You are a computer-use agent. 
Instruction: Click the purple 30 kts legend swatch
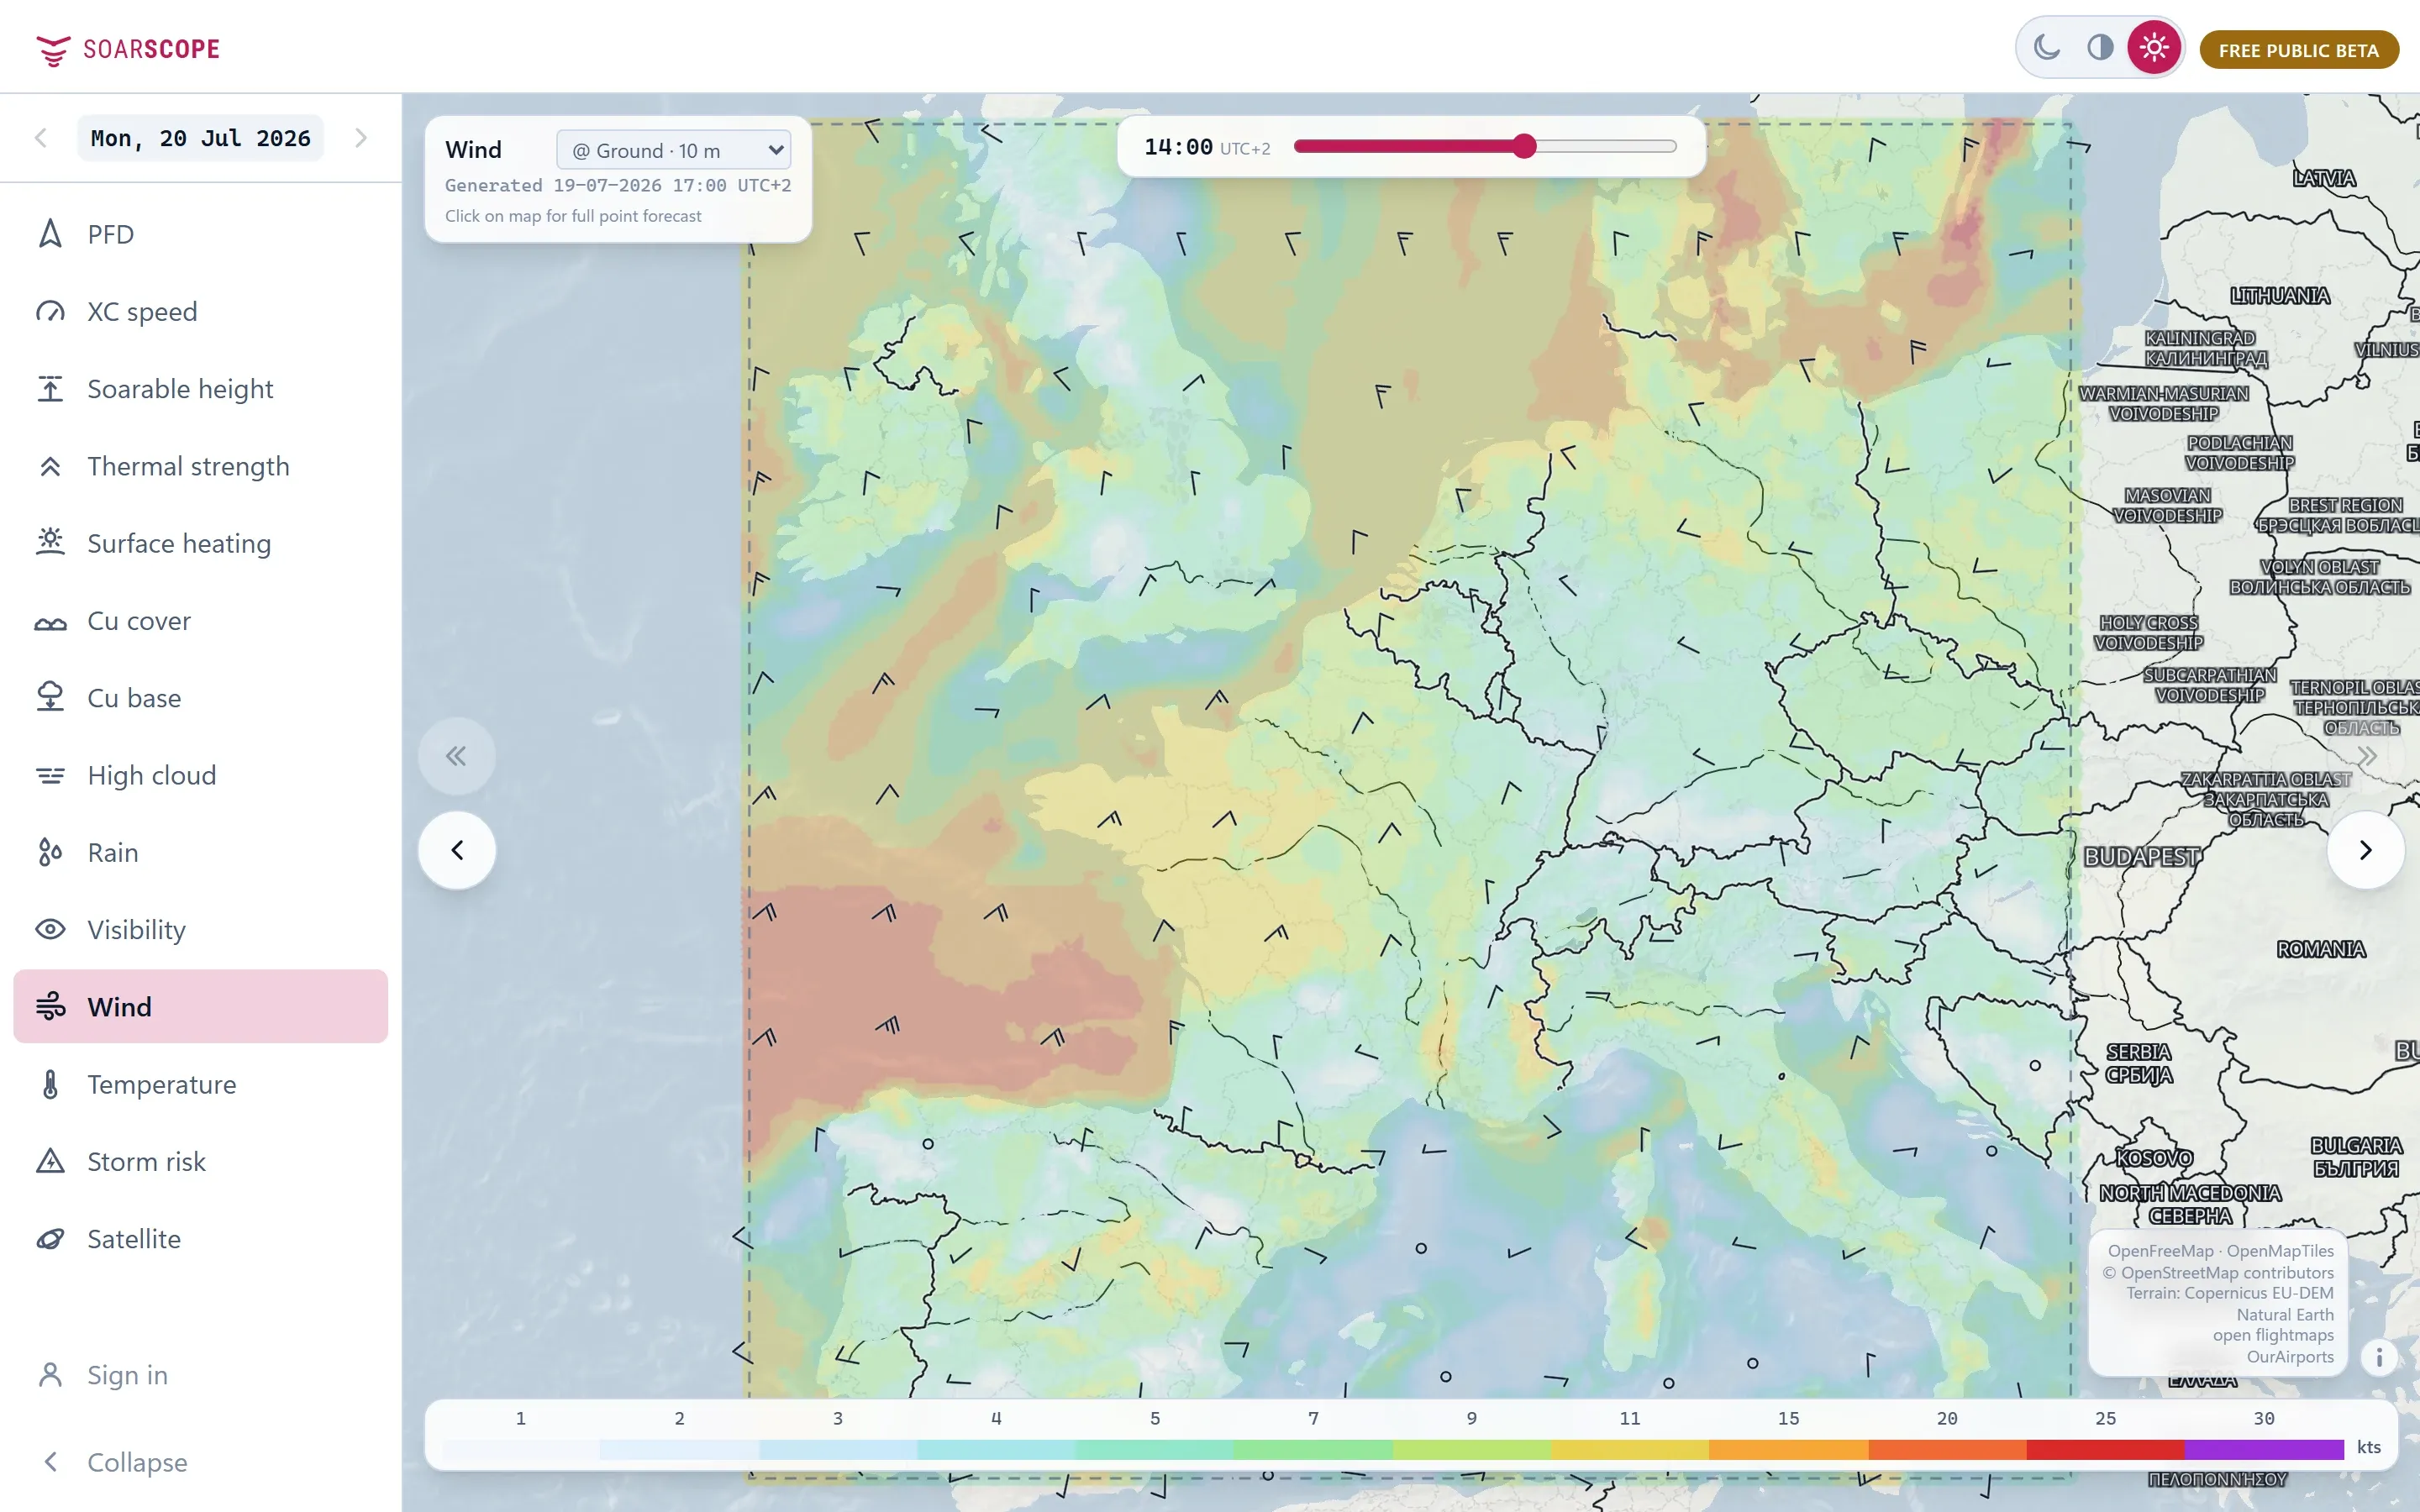pyautogui.click(x=2264, y=1449)
